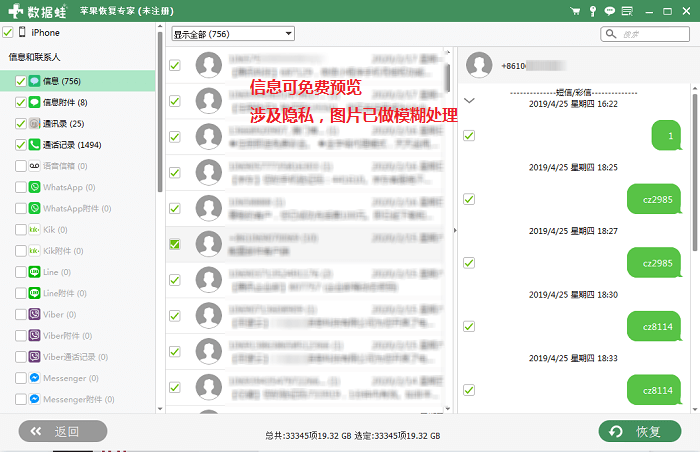Check the Messenger (0) checkbox
The width and height of the screenshot is (700, 452).
click(x=21, y=378)
